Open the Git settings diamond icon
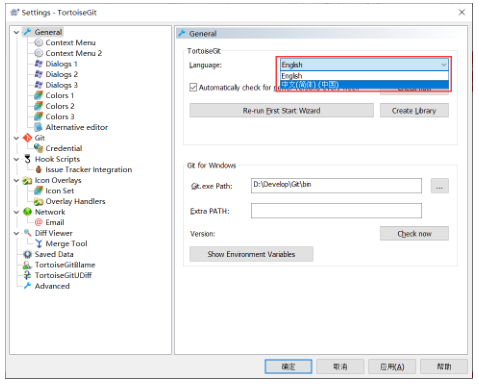The width and height of the screenshot is (478, 384). tap(27, 138)
